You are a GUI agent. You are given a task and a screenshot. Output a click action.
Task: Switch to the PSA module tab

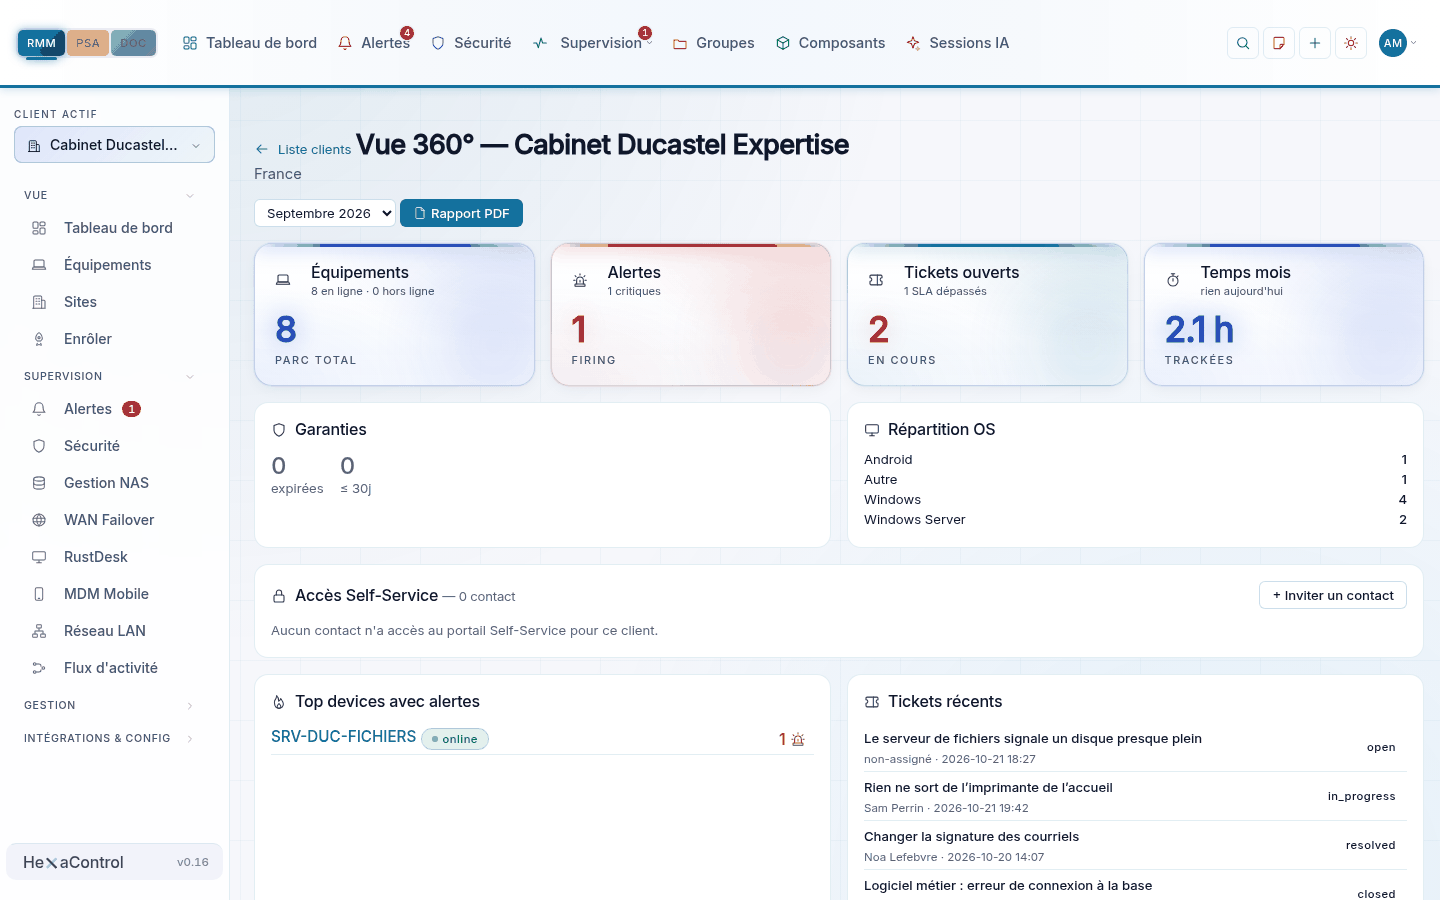[88, 43]
